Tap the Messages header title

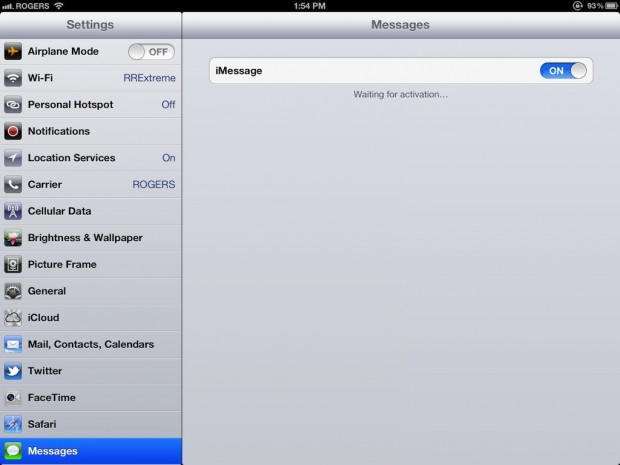pos(400,25)
